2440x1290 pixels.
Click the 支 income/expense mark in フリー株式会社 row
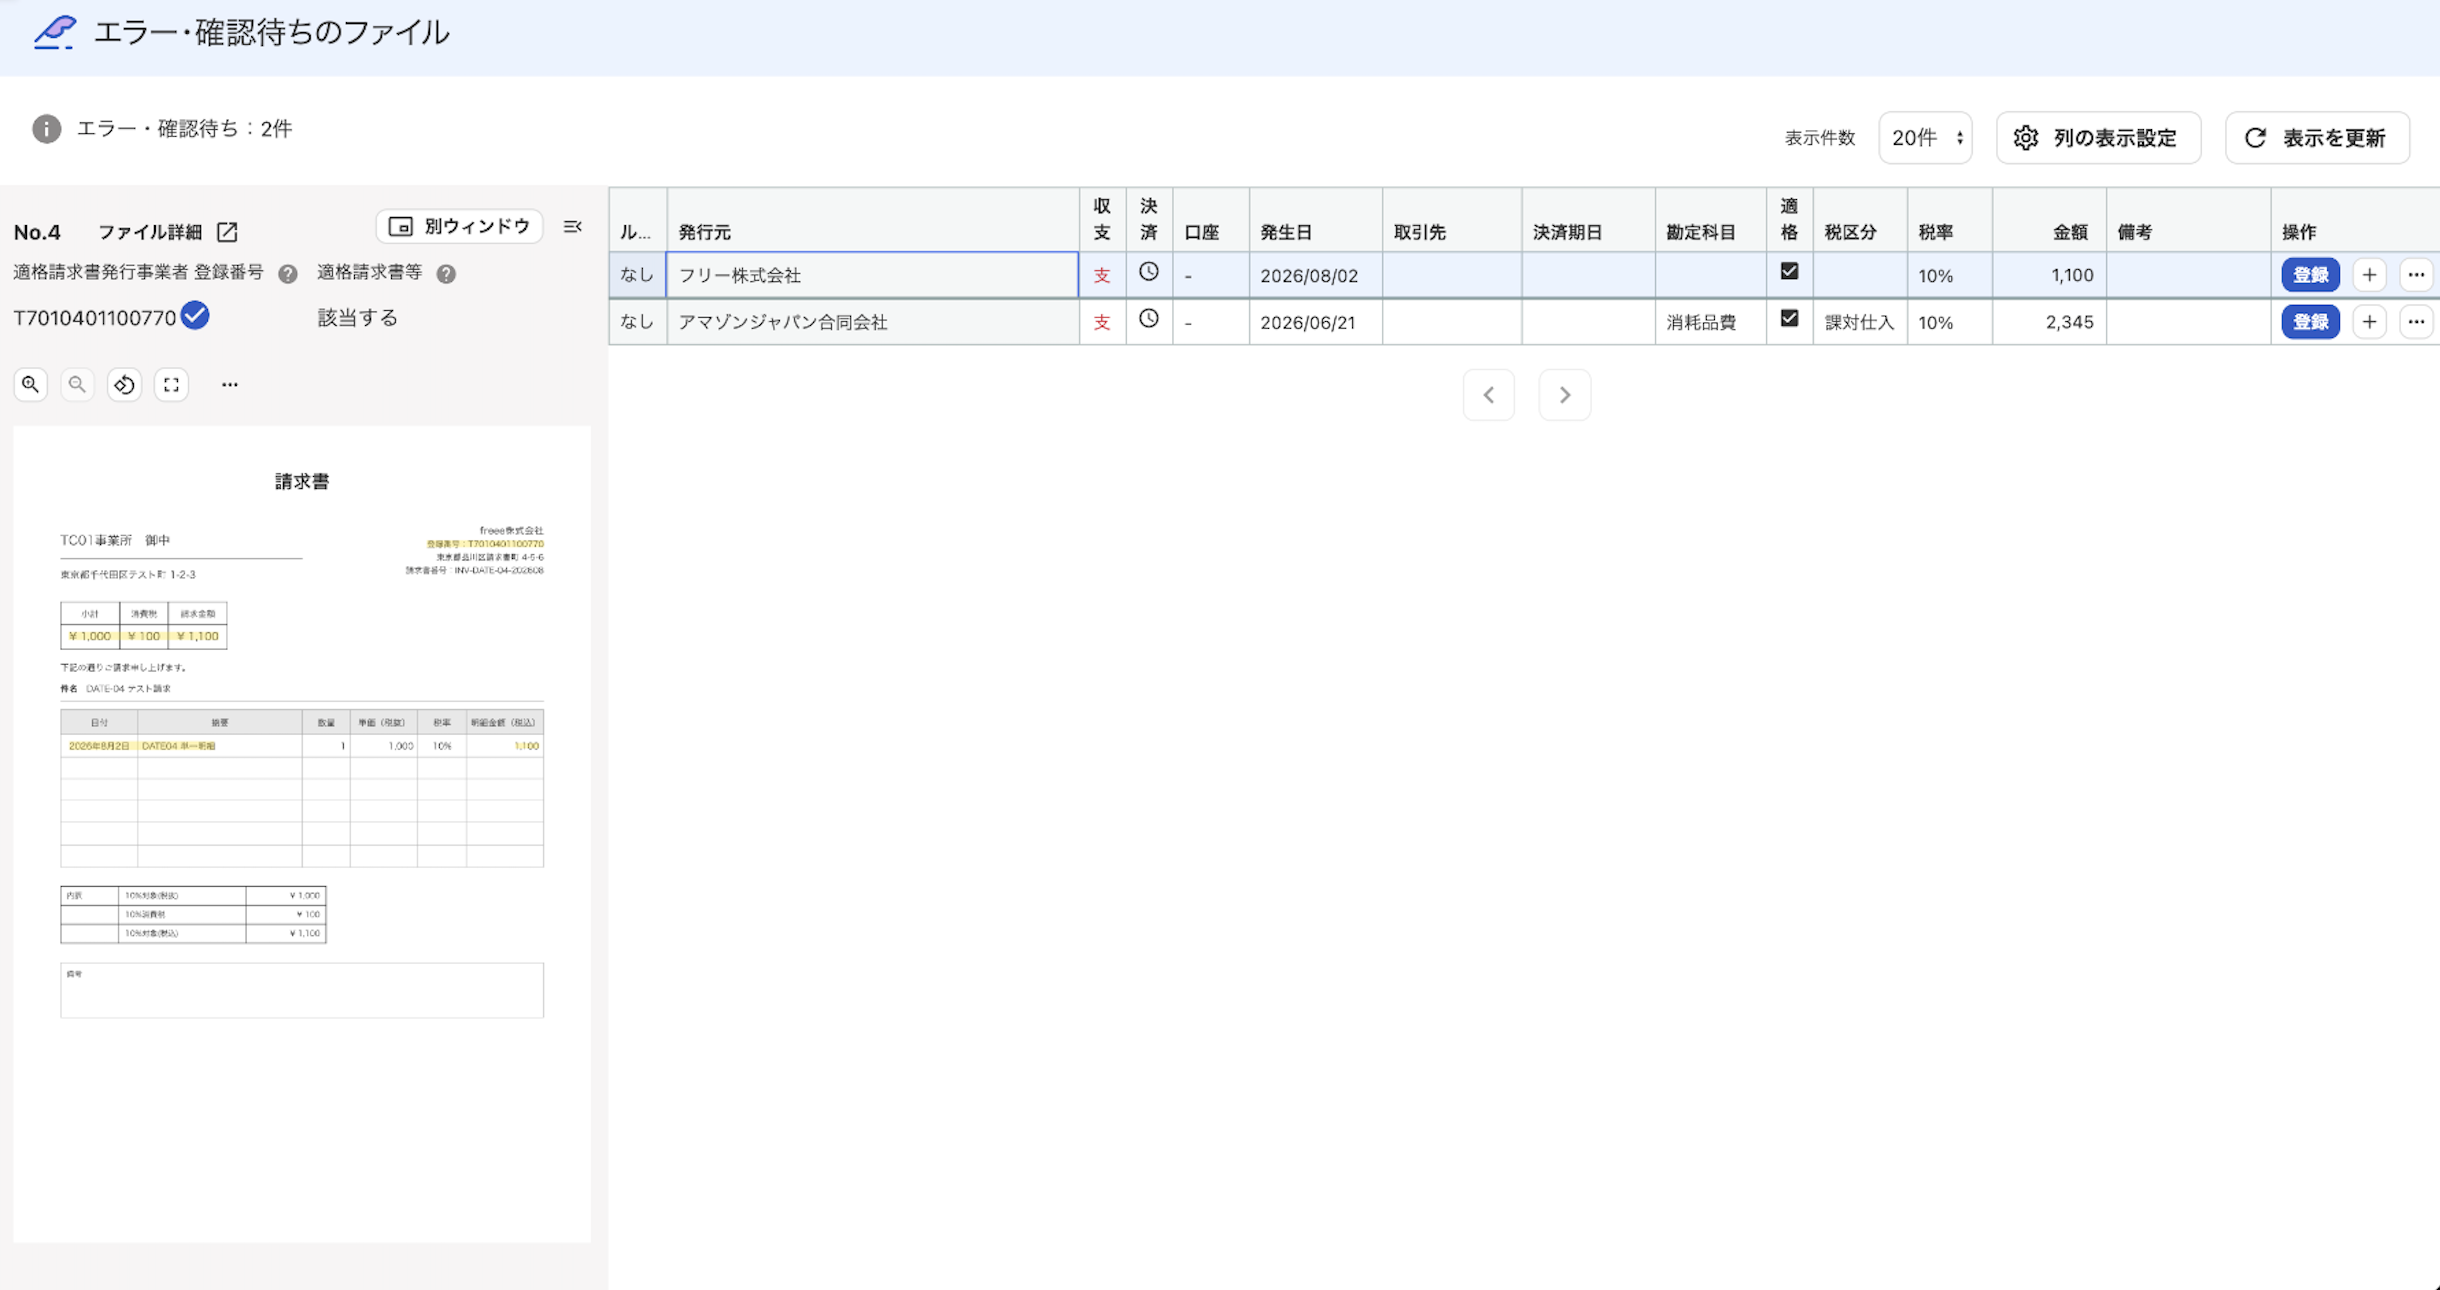[1102, 275]
